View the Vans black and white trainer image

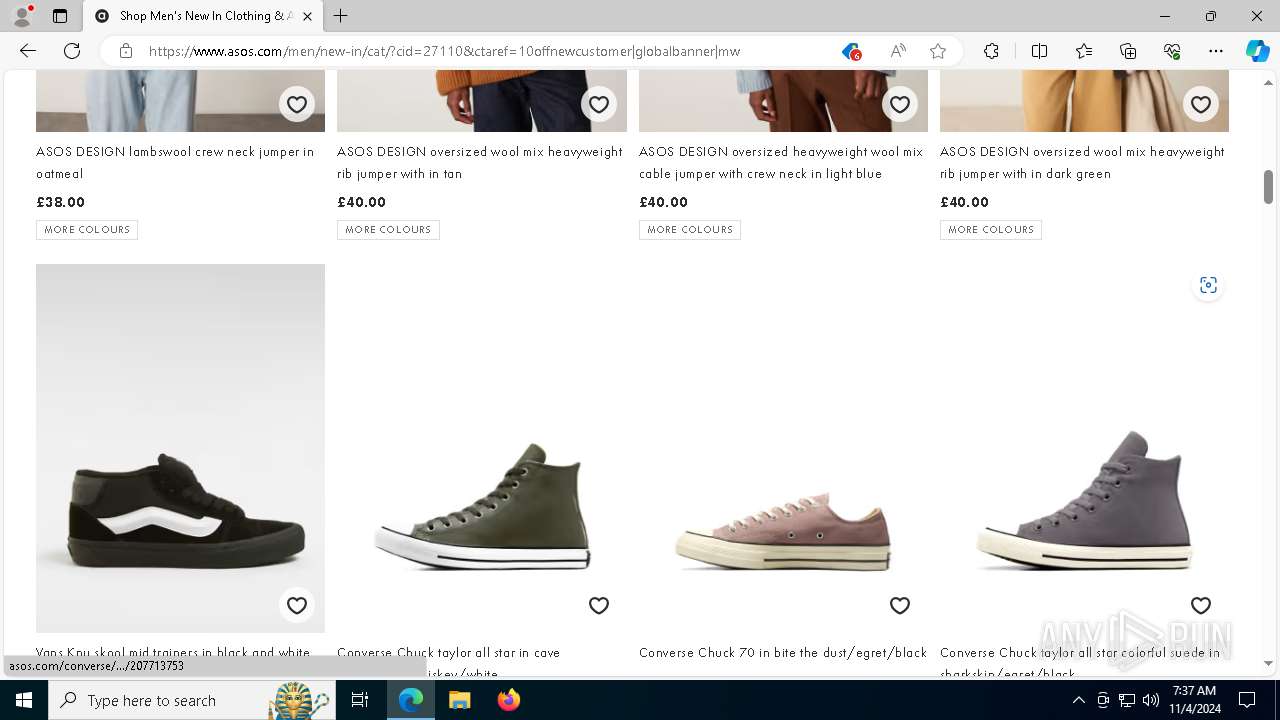tap(180, 448)
